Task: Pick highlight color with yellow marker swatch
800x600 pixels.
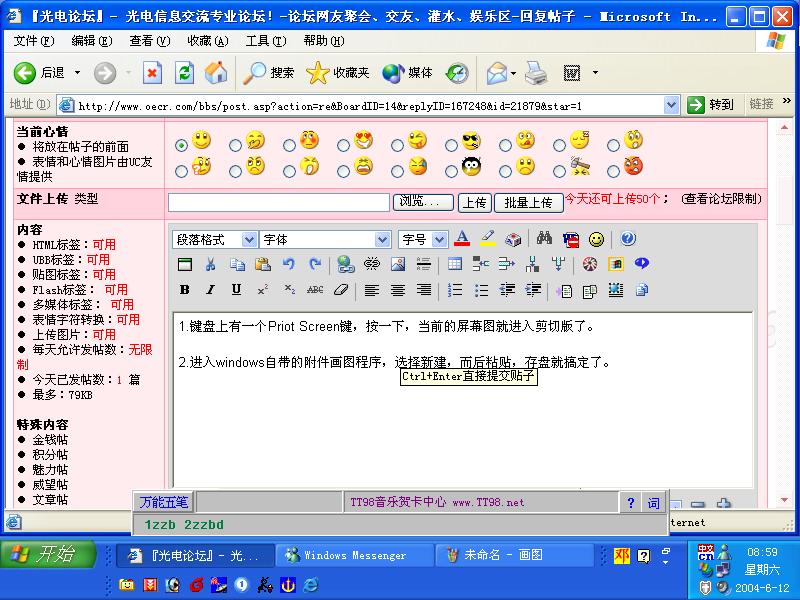Action: [x=488, y=238]
